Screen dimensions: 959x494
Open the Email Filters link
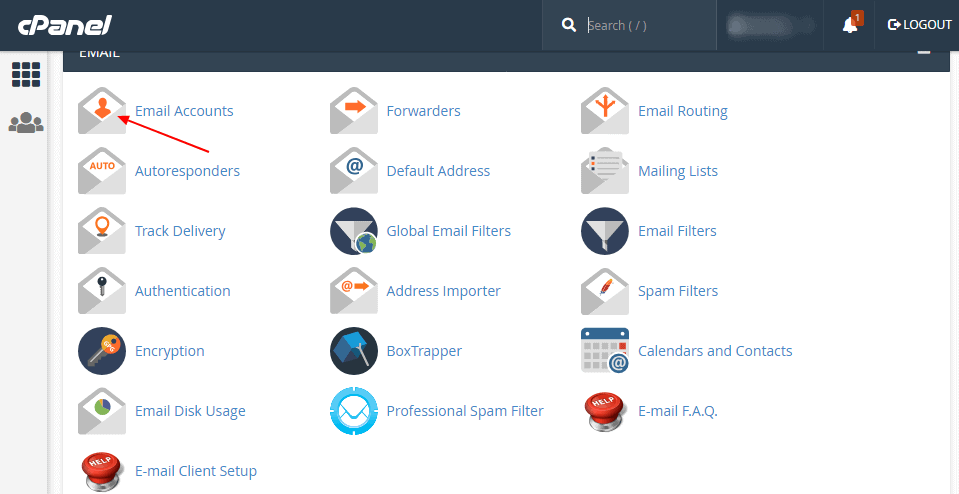677,230
